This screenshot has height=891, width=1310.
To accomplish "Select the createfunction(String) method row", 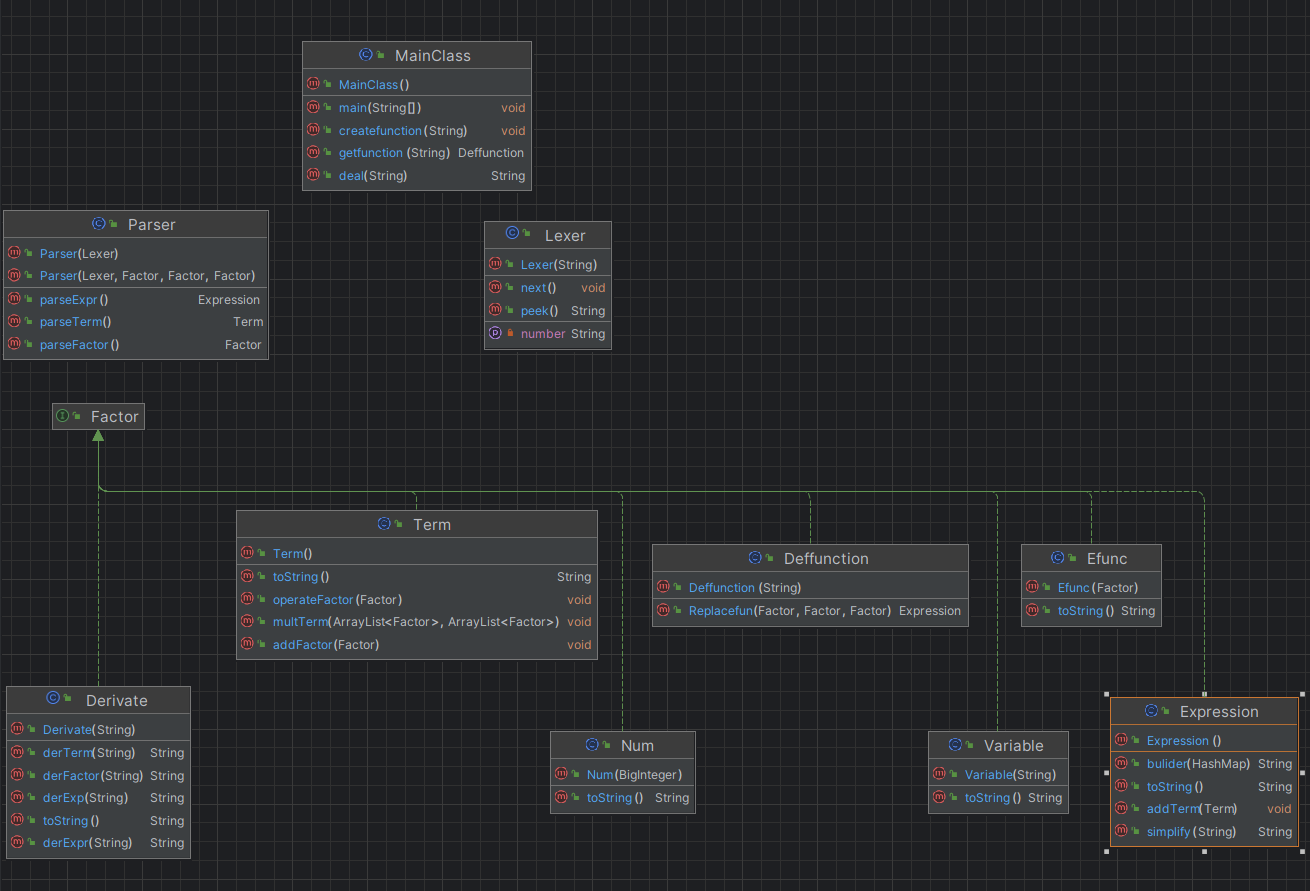I will click(x=417, y=131).
